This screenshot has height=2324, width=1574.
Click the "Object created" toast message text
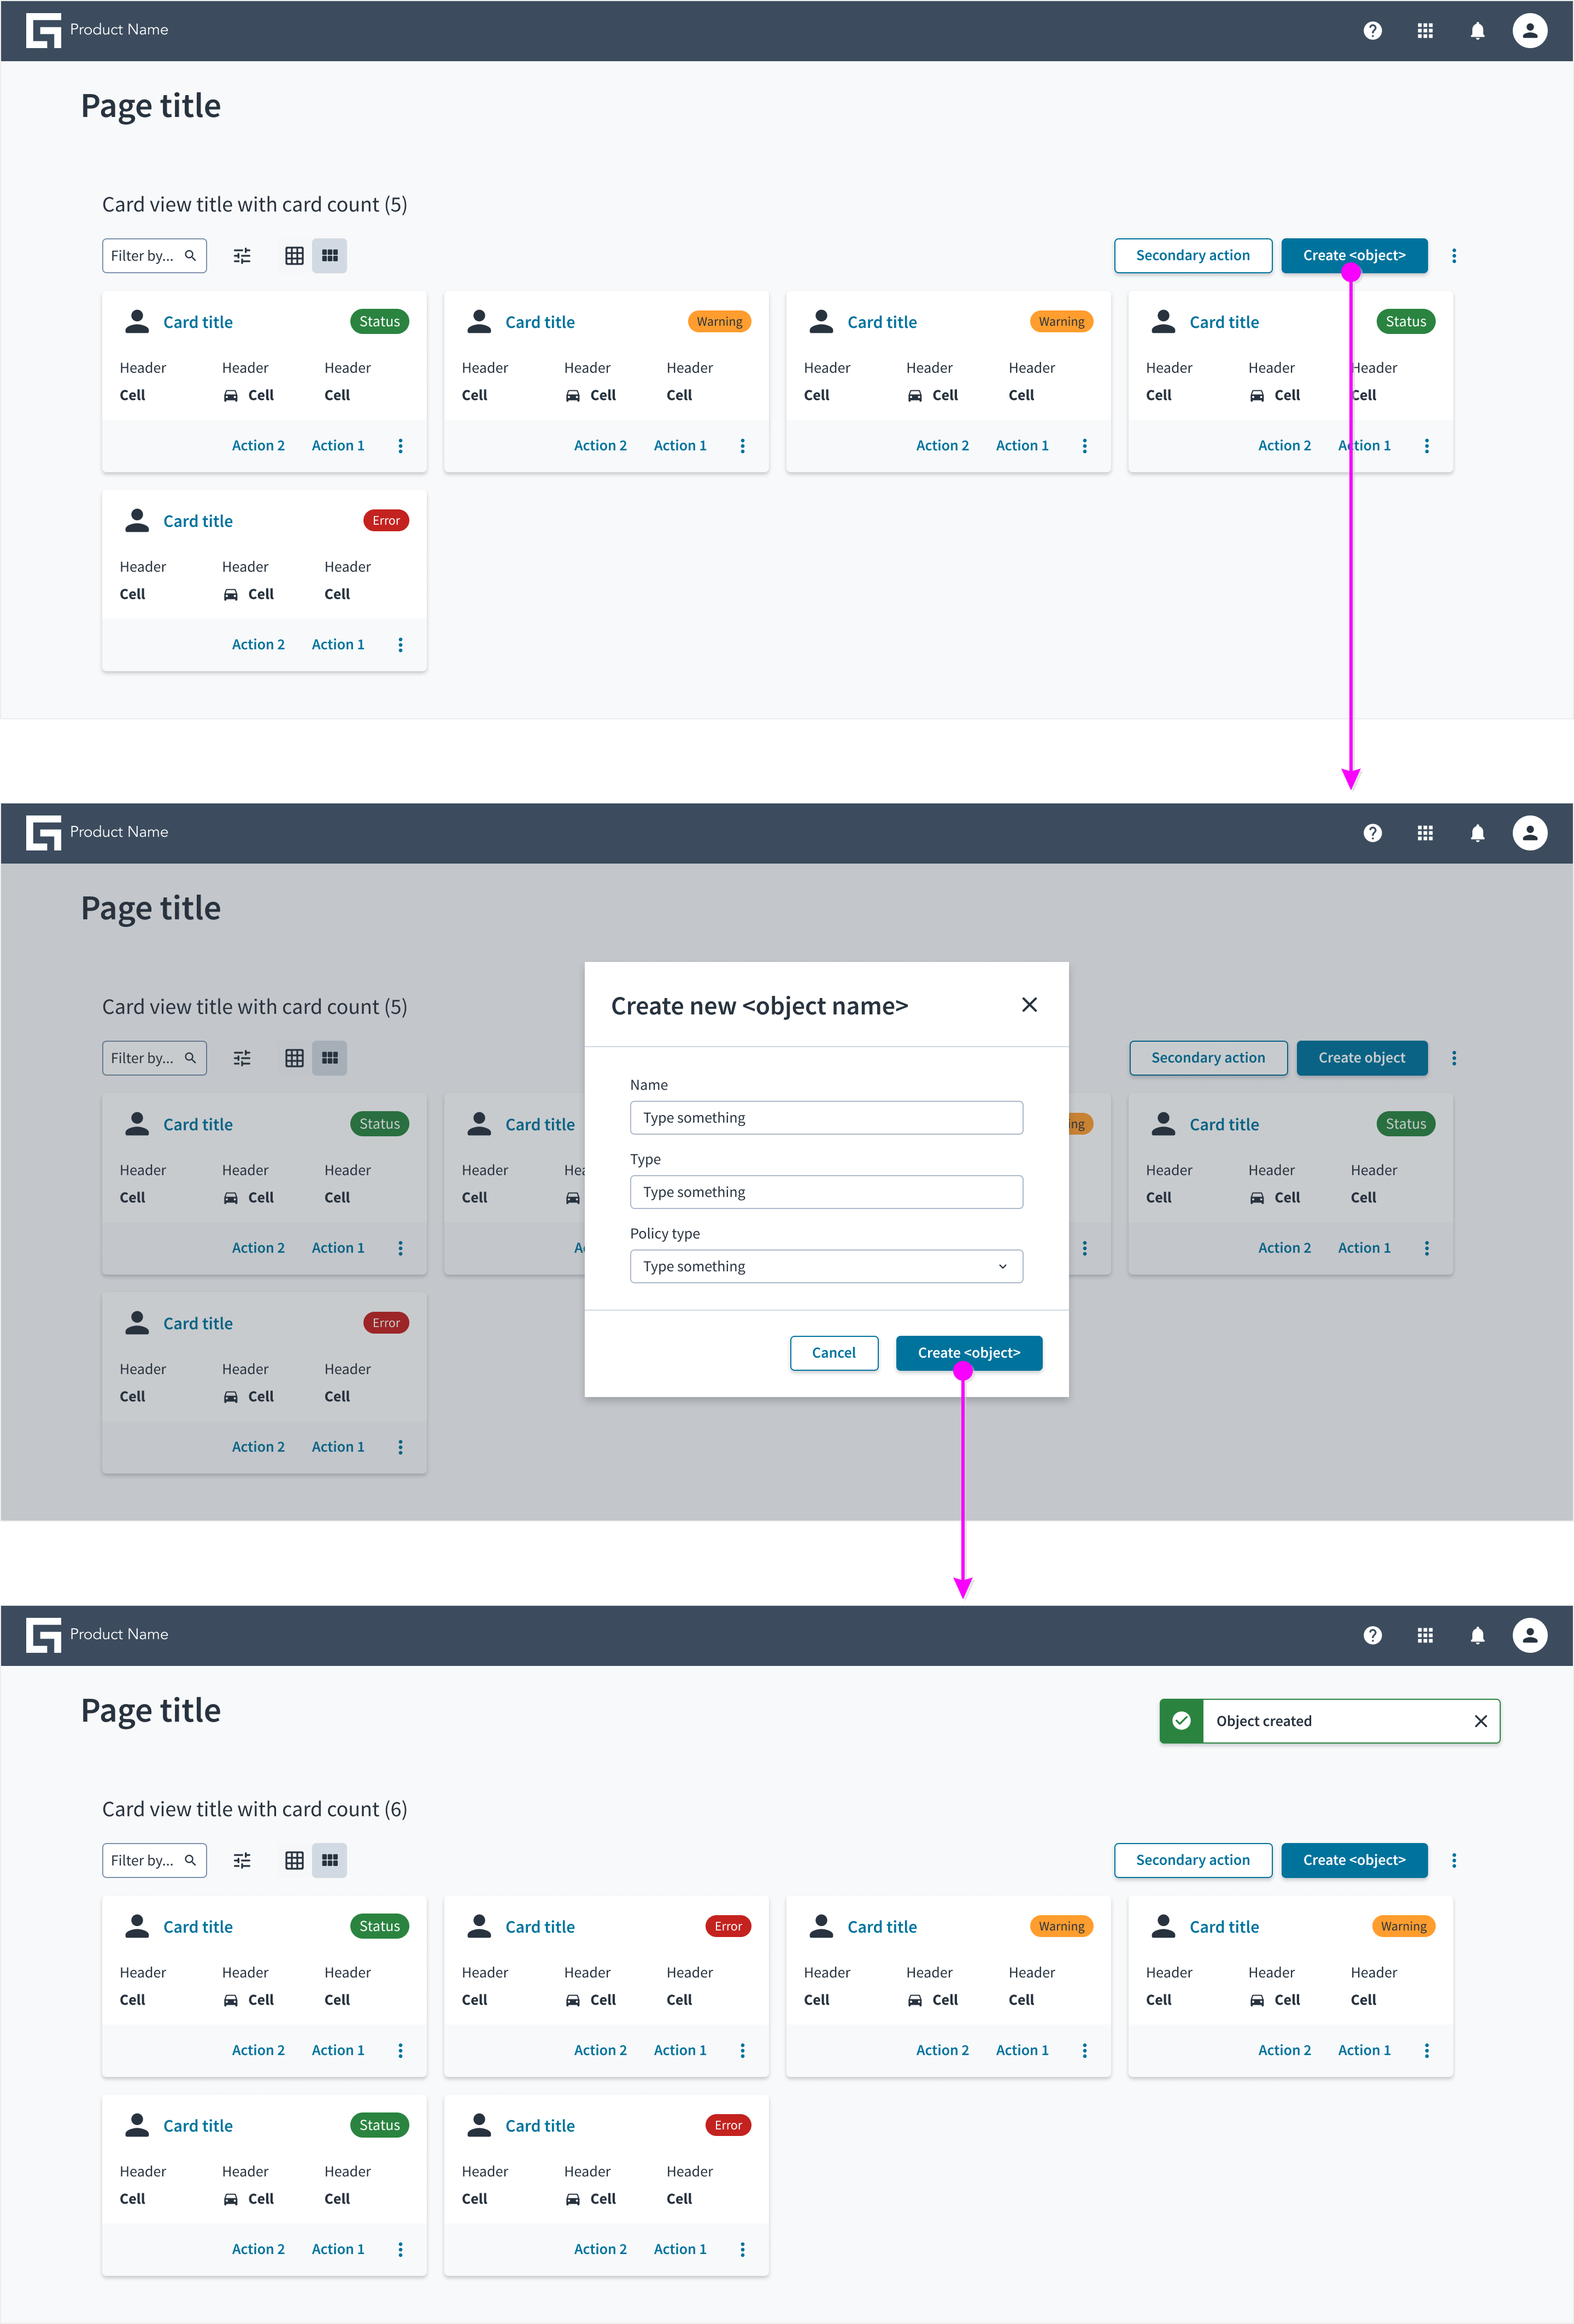point(1264,1721)
